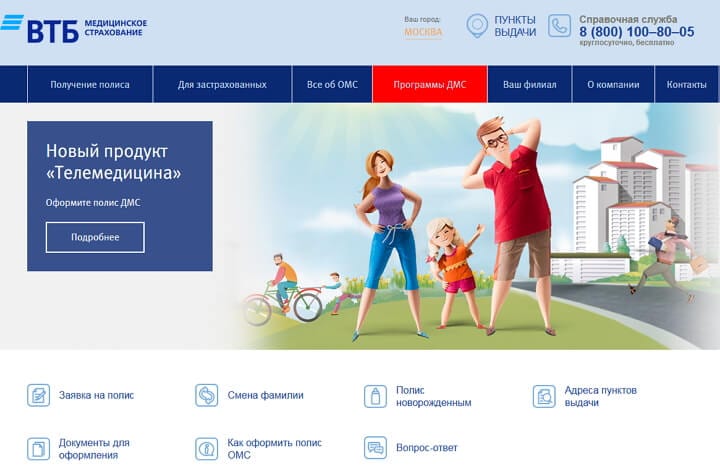Click the baby bottle icon for Полис новорожденным
Screen dimensions: 720x474
[375, 396]
